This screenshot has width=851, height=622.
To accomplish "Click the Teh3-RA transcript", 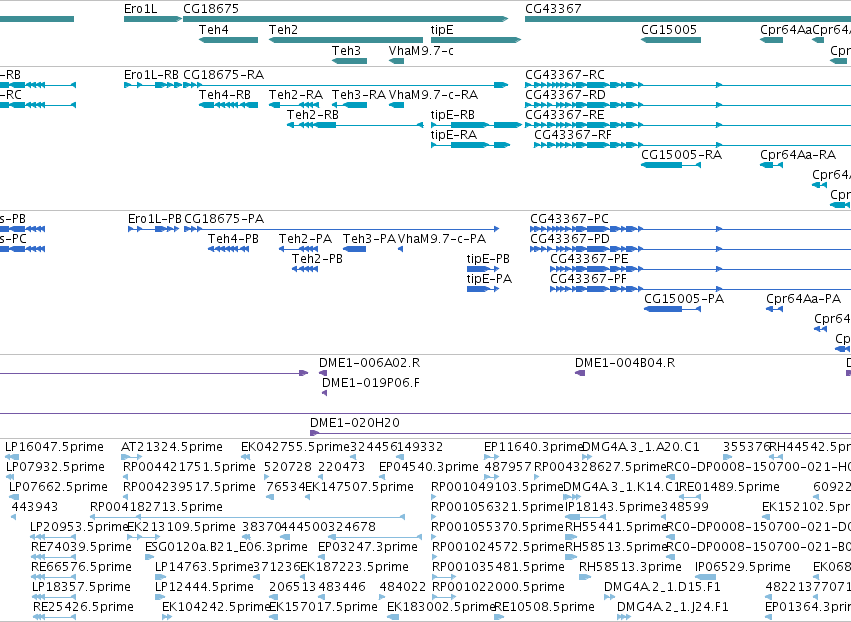I will click(x=350, y=105).
